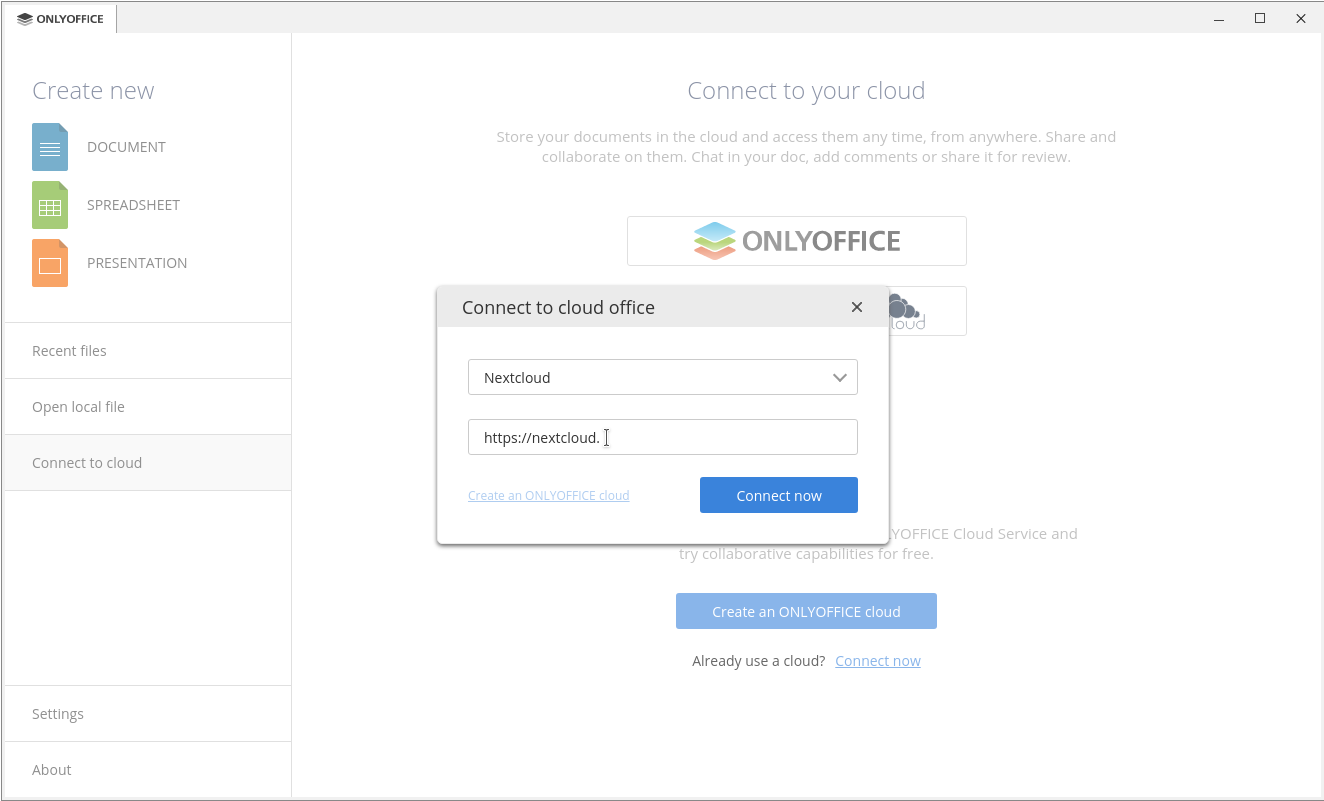This screenshot has width=1324, height=801.
Task: Open Settings from the sidebar
Action: pos(57,713)
